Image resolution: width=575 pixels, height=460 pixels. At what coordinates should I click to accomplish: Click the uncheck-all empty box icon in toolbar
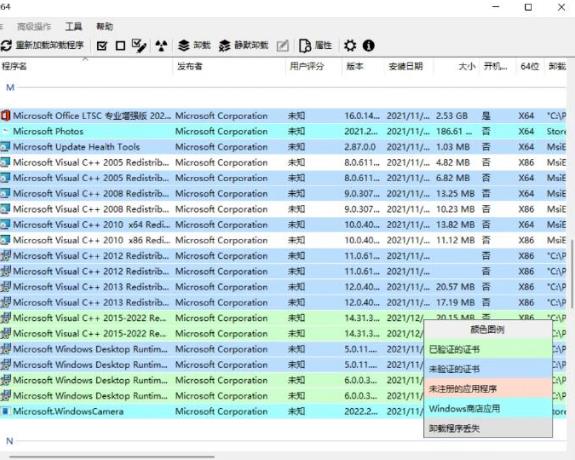120,46
